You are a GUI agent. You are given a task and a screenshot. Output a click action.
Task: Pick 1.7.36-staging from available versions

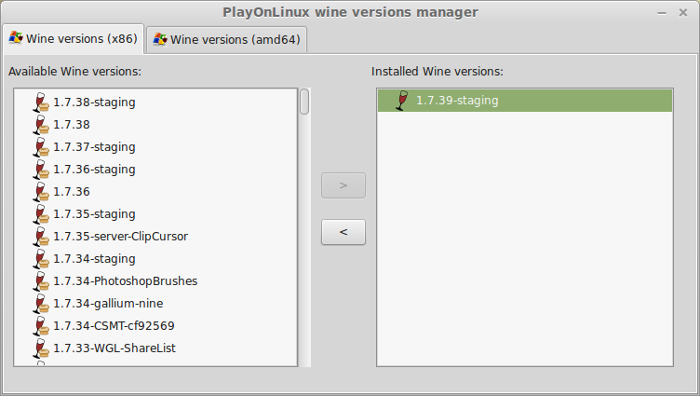[155, 169]
